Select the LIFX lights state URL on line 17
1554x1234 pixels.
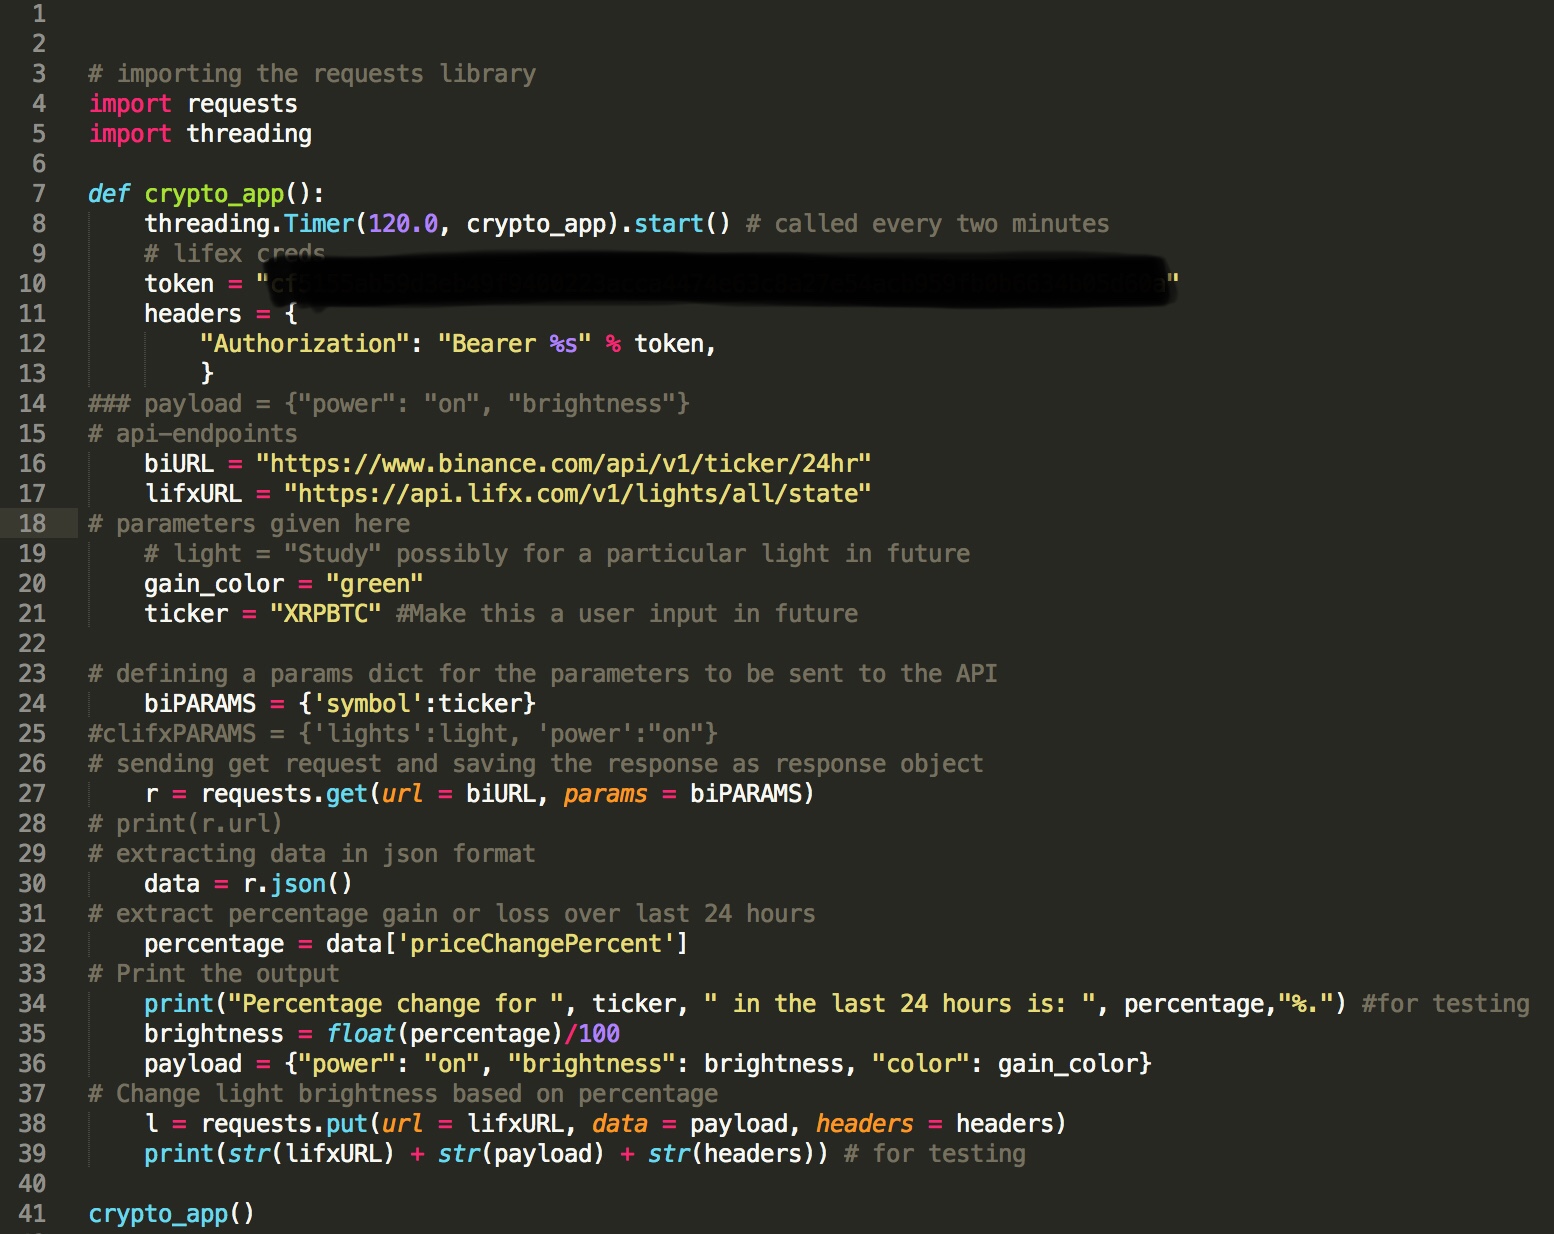(577, 493)
